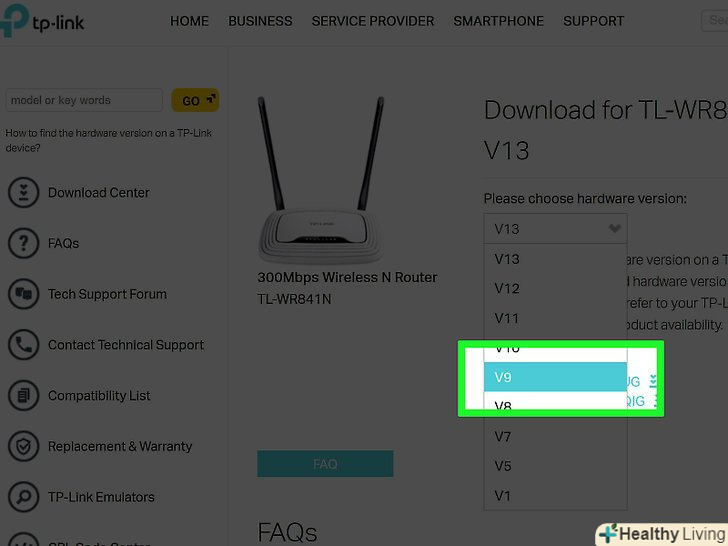Open the FAQs sidebar link

click(x=63, y=243)
